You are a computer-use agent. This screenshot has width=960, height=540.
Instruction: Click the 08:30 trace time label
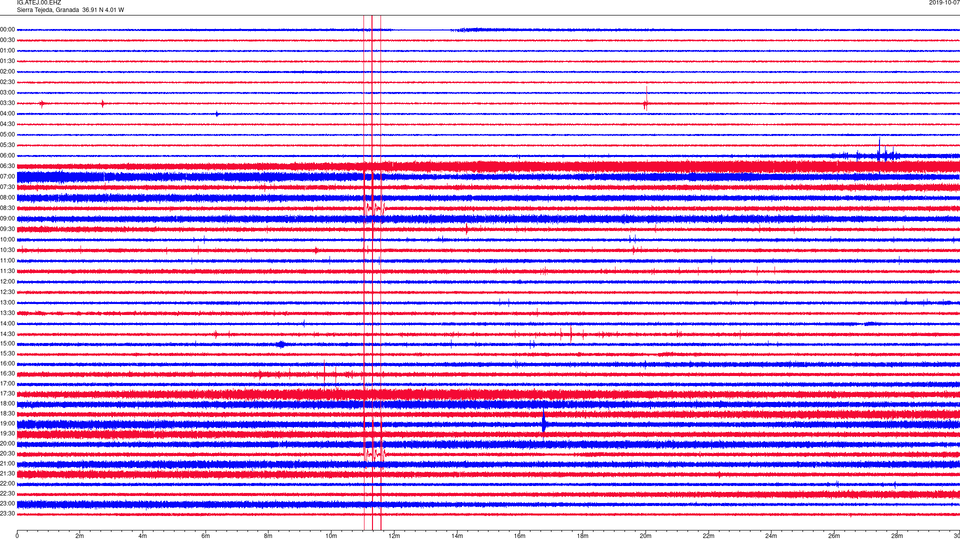click(x=7, y=208)
